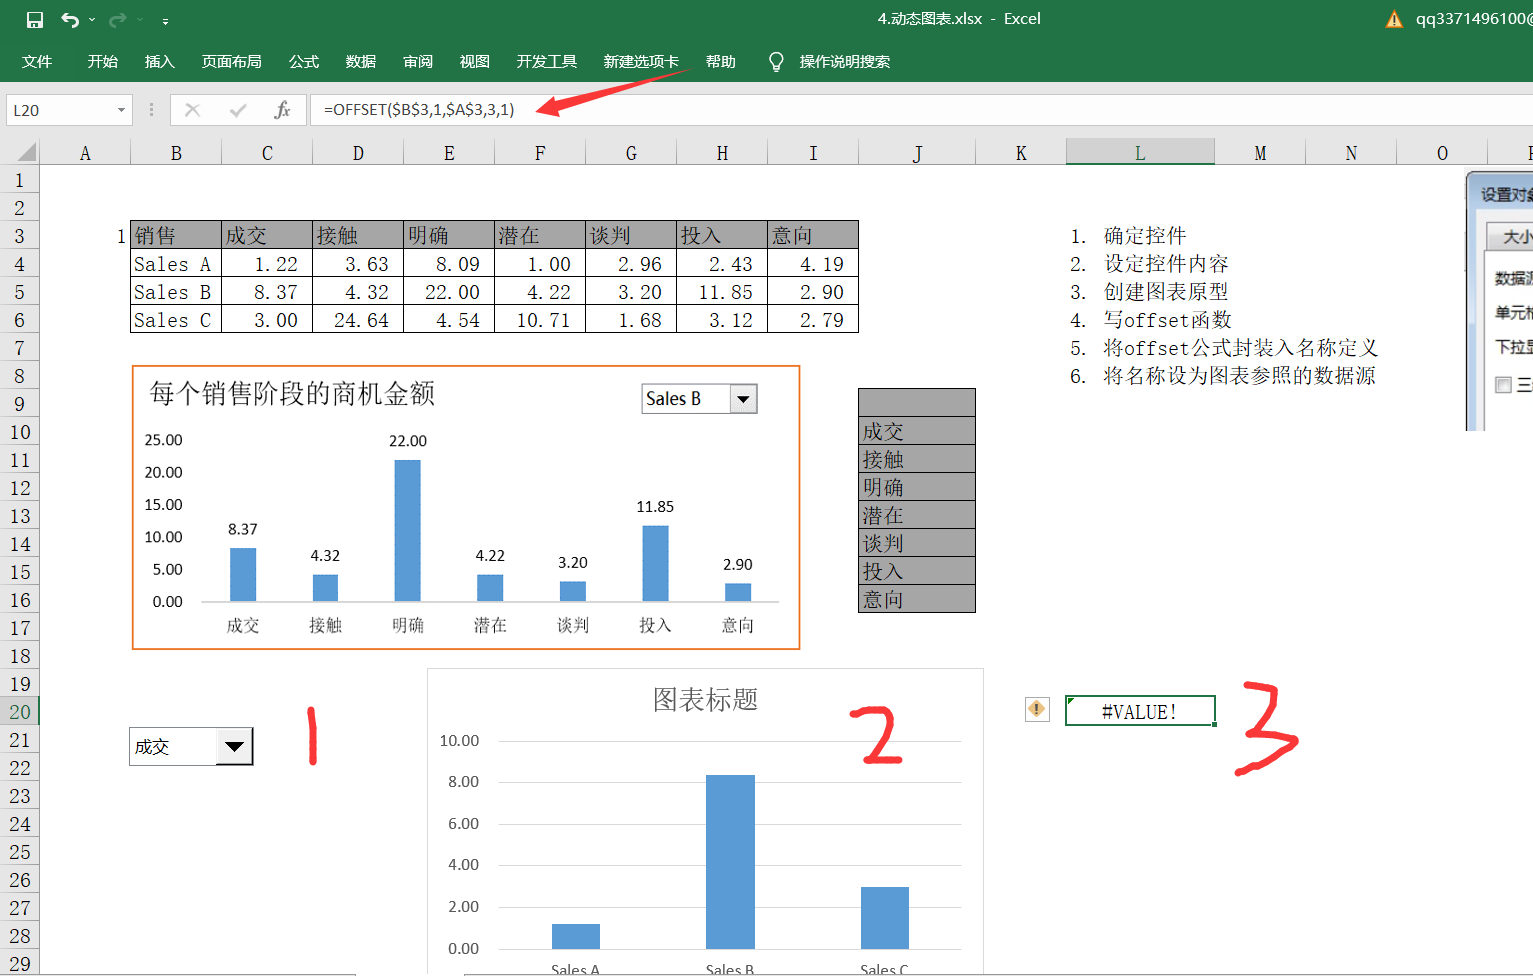Select cell with value 10.71
The image size is (1533, 976).
point(540,320)
